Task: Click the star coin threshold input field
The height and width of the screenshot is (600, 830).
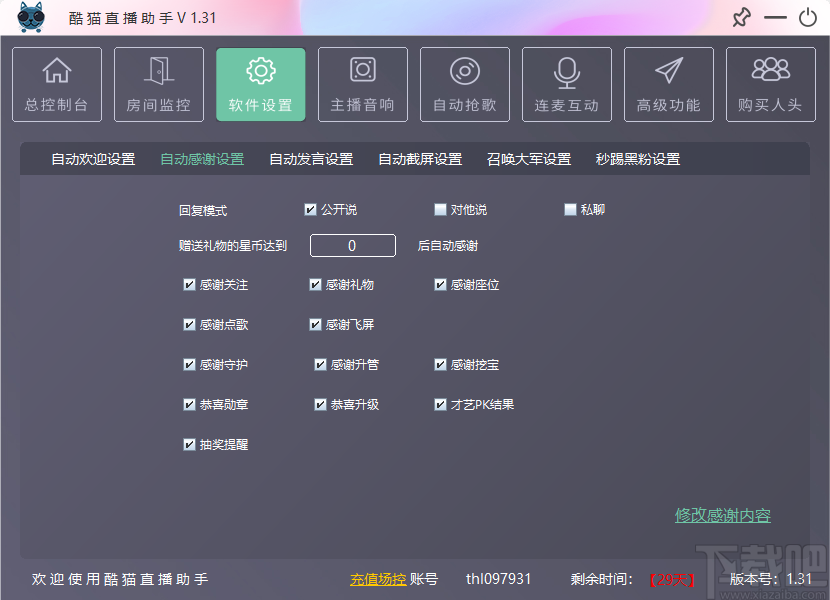Action: [352, 245]
